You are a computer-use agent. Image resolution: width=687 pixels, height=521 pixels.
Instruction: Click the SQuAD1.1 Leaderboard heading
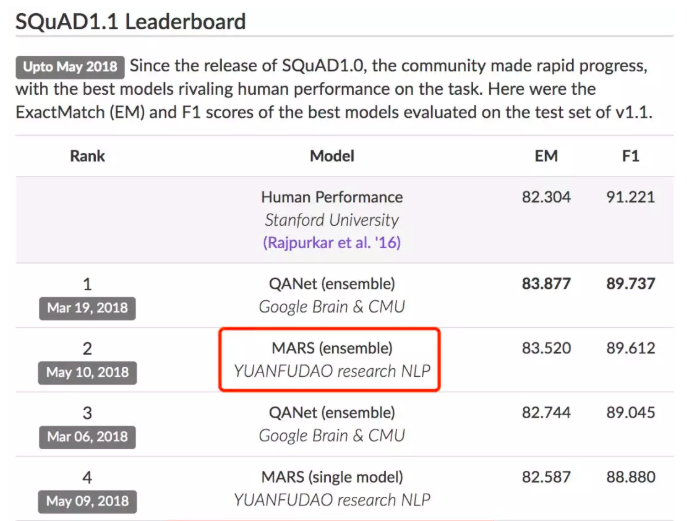131,21
